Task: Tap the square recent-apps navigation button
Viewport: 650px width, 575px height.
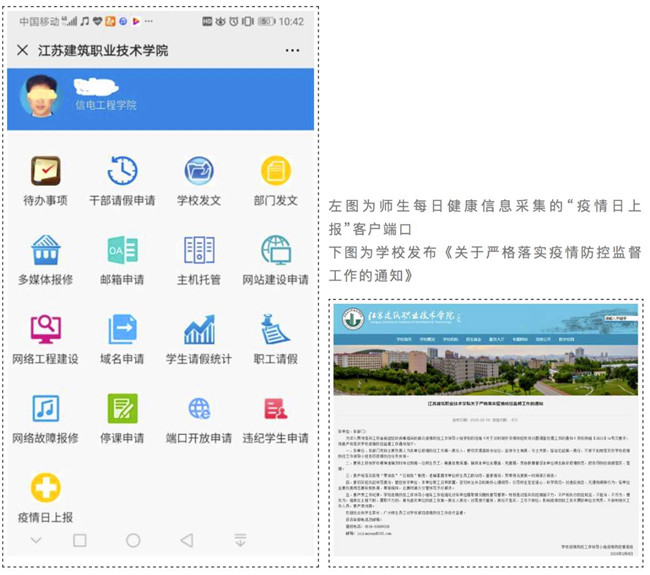Action: 80,540
